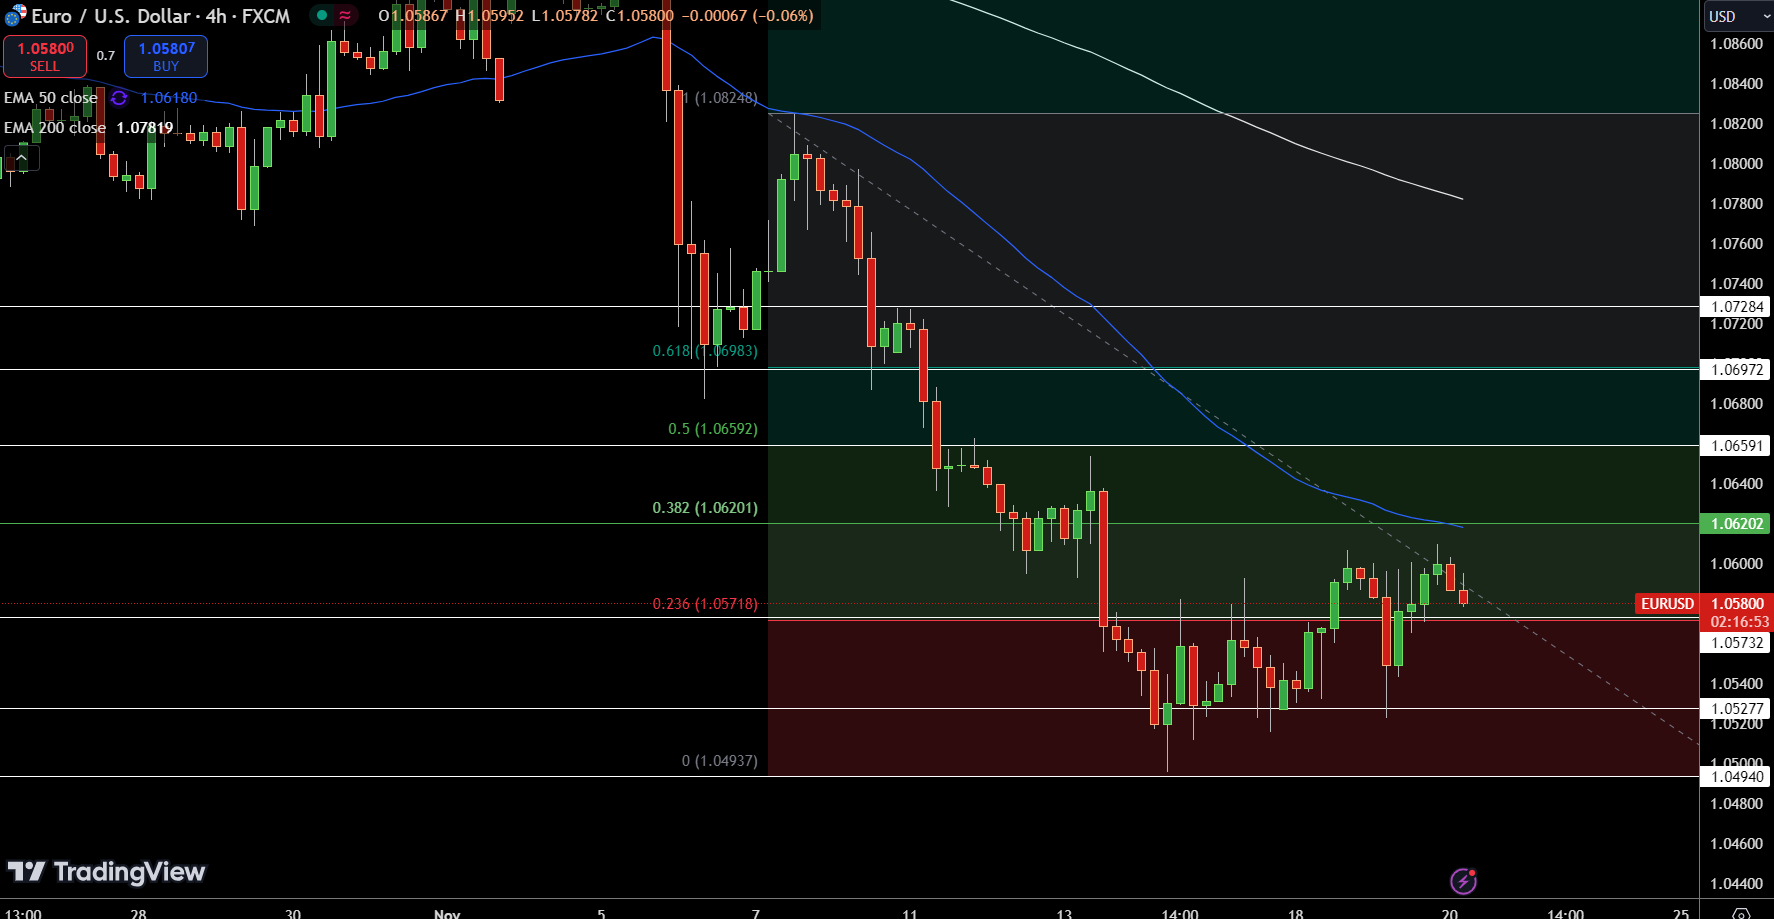Image resolution: width=1774 pixels, height=919 pixels.
Task: Click the 1.05732 price axis tag
Action: coord(1737,643)
